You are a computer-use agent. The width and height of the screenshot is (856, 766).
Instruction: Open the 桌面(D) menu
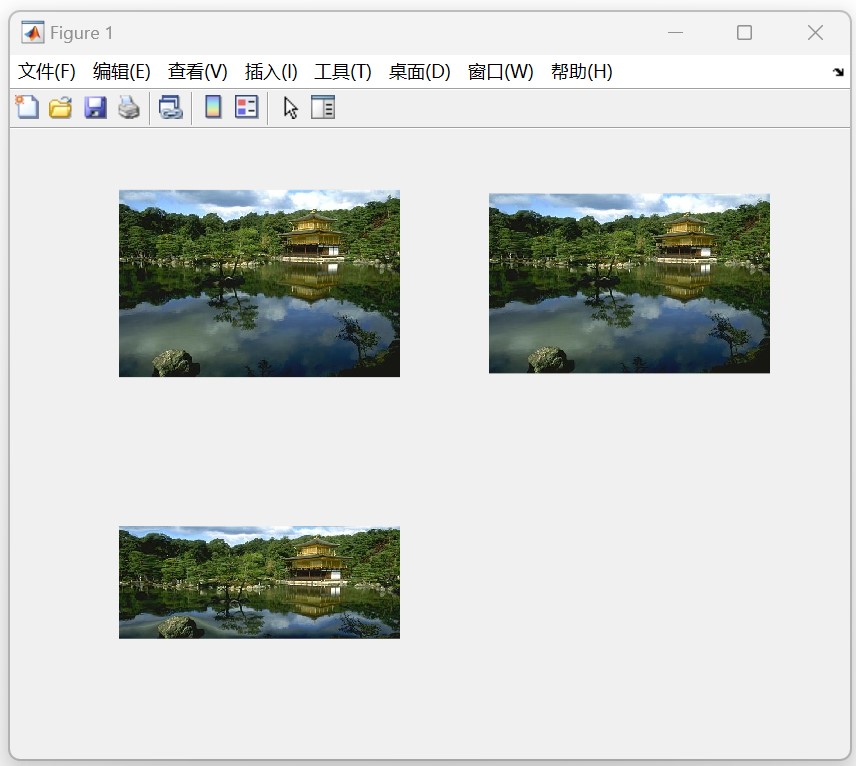point(419,72)
